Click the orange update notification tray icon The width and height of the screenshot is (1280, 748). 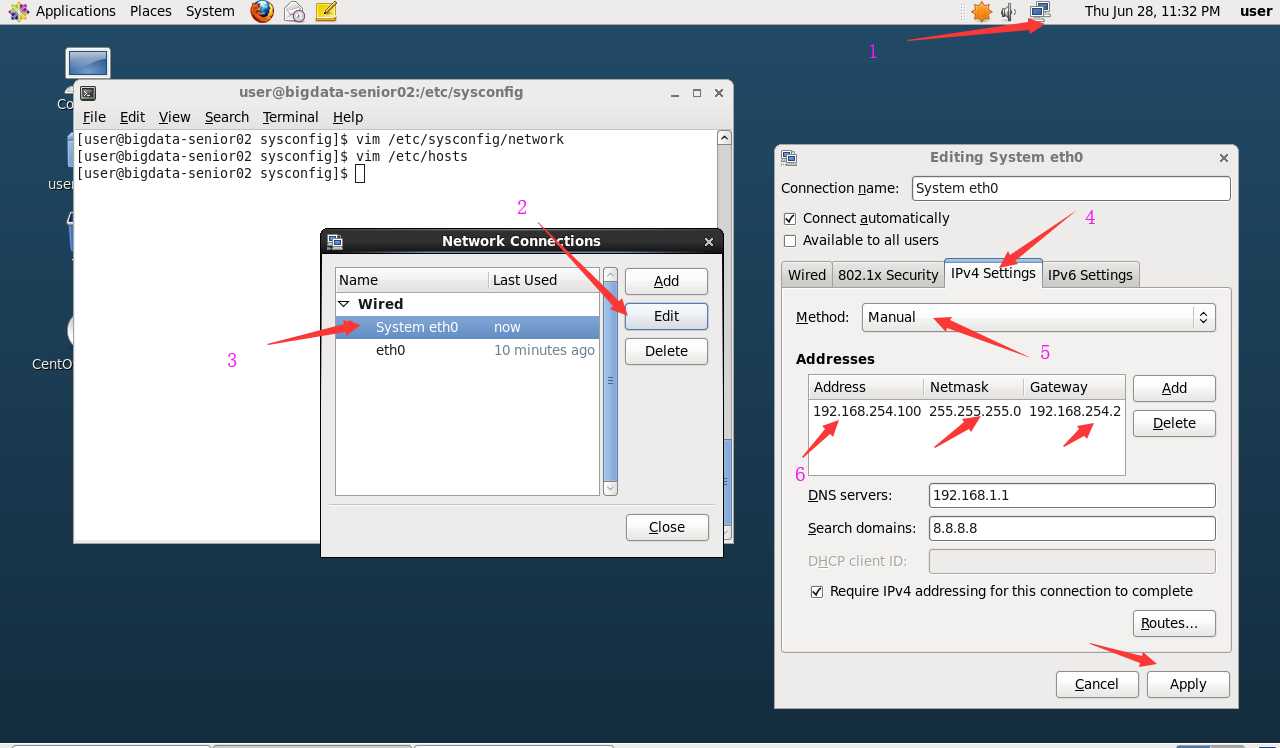pos(981,11)
